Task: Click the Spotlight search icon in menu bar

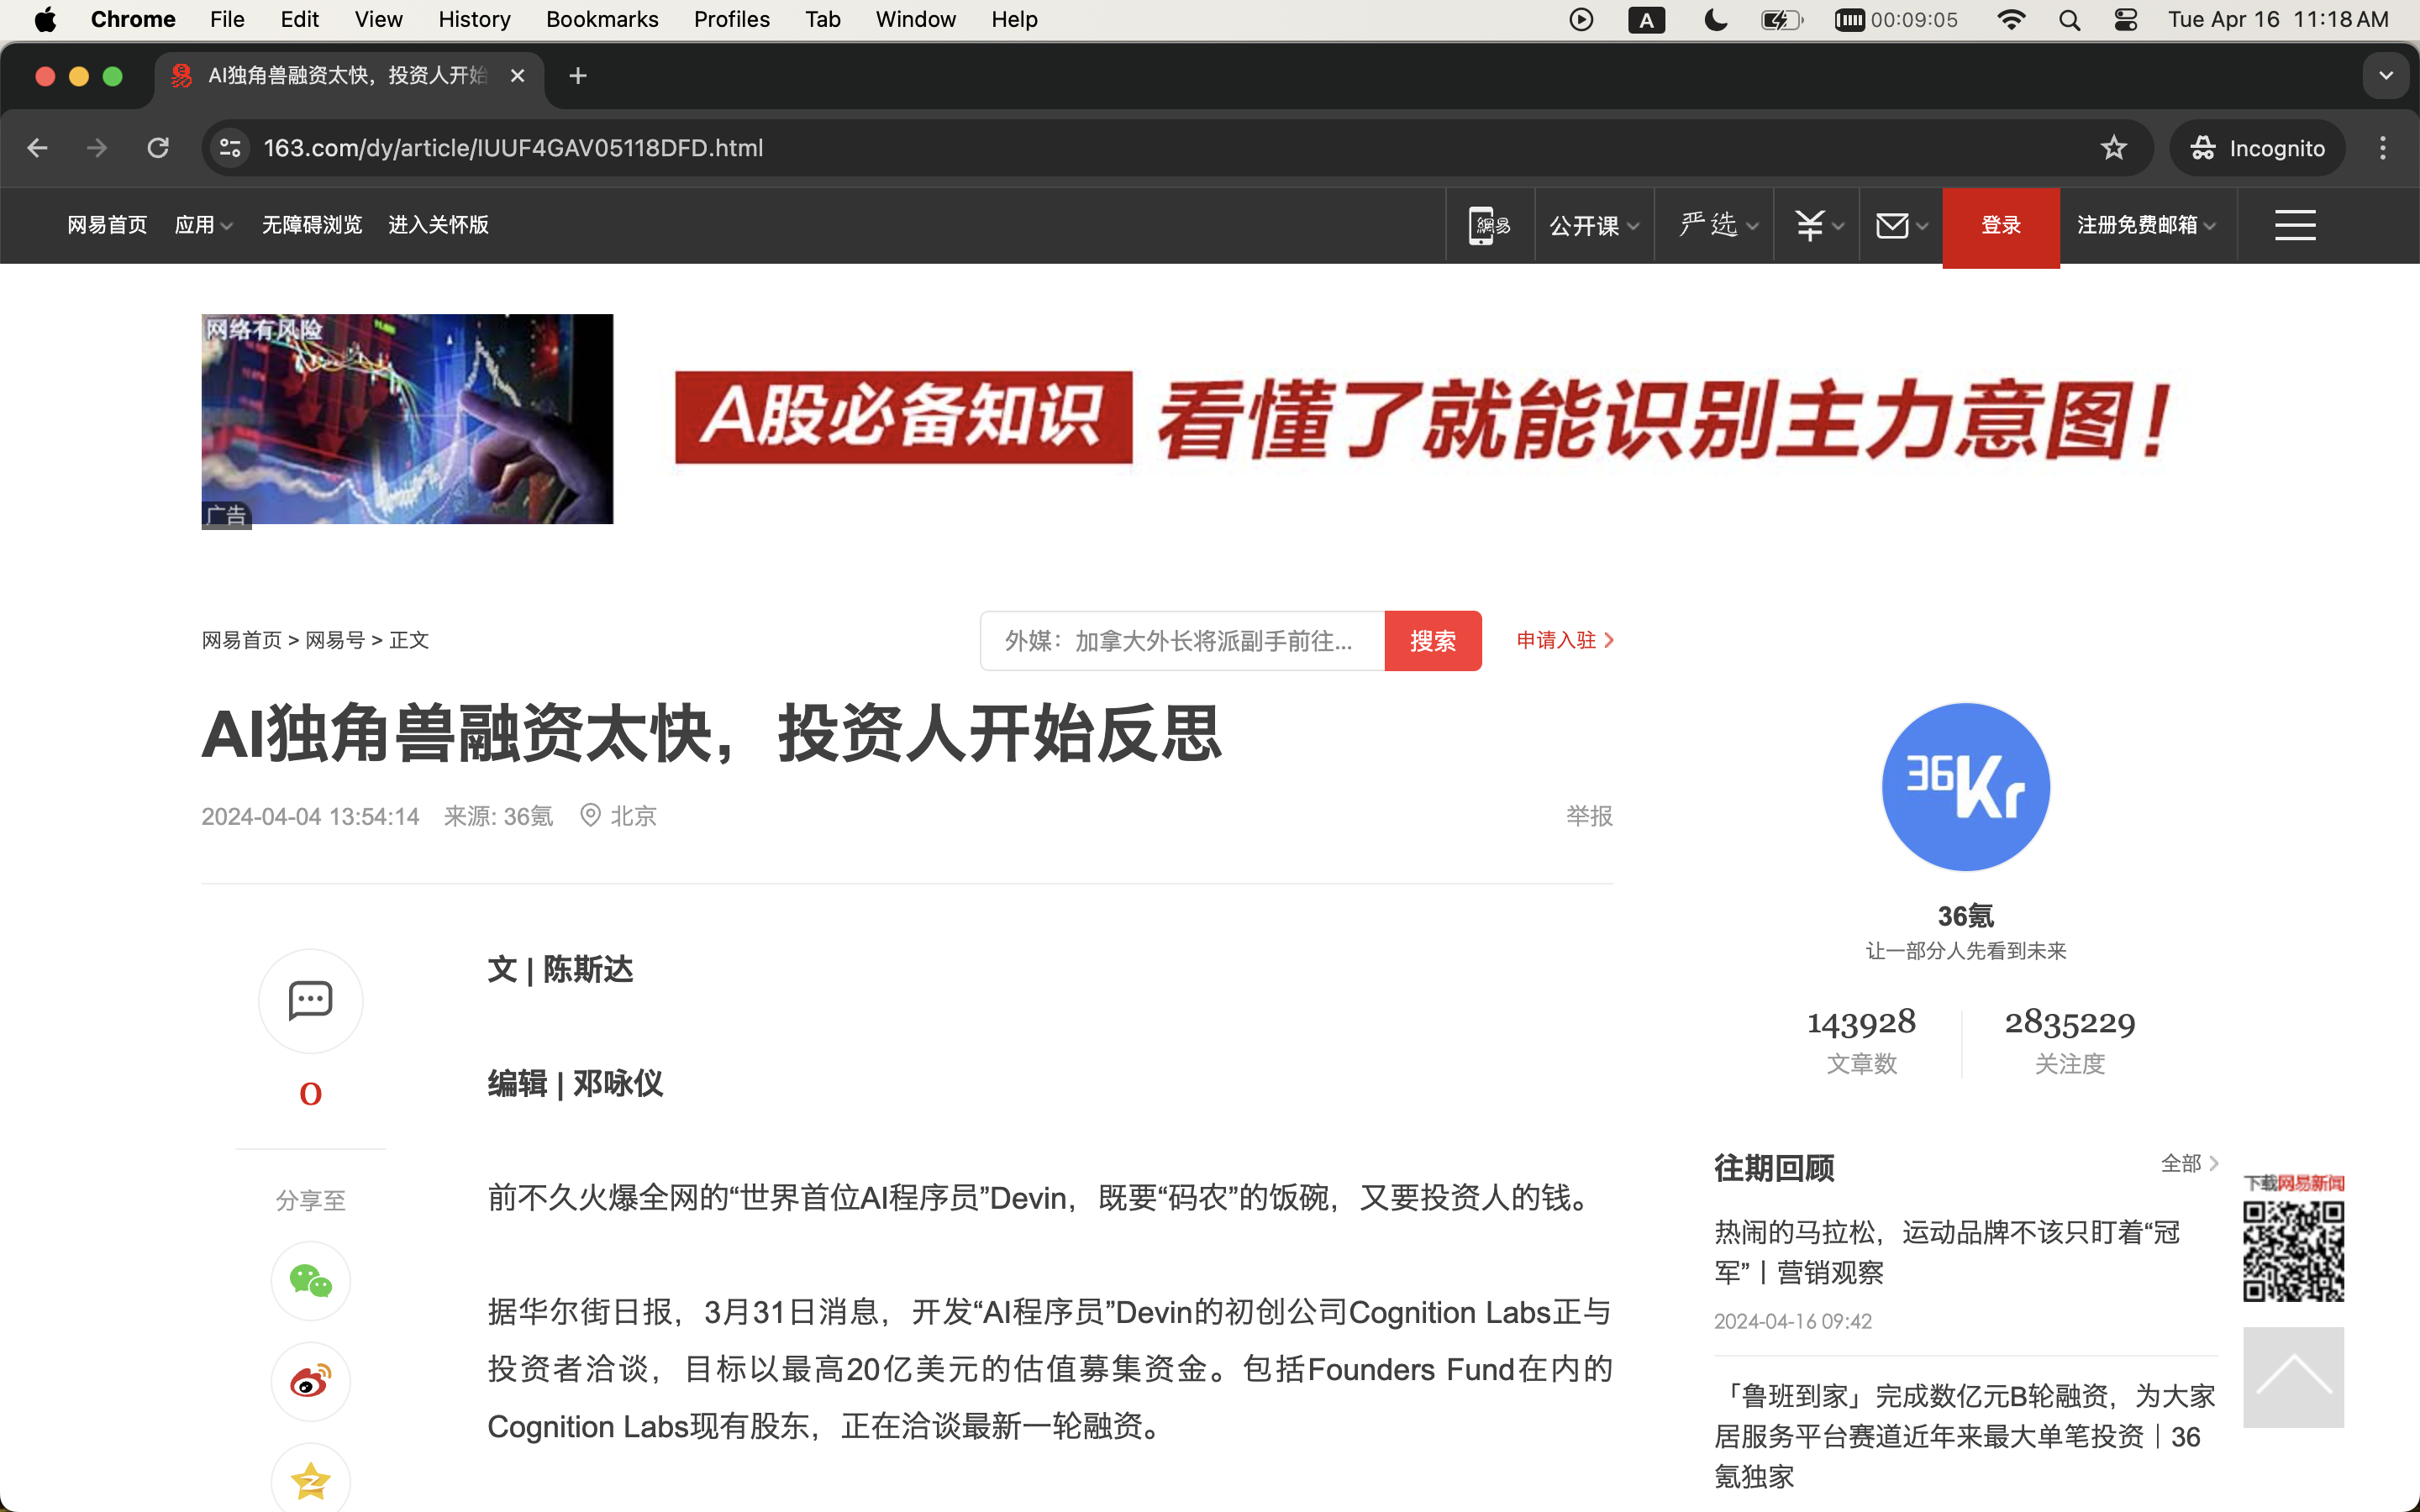Action: click(x=2070, y=20)
